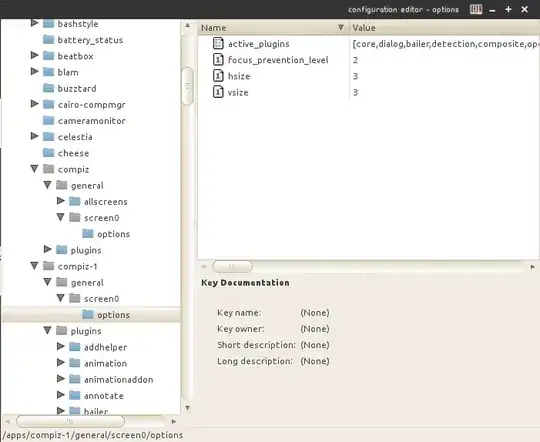Click the compiz-1 open-folder icon
This screenshot has width=540, height=442.
click(x=49, y=266)
